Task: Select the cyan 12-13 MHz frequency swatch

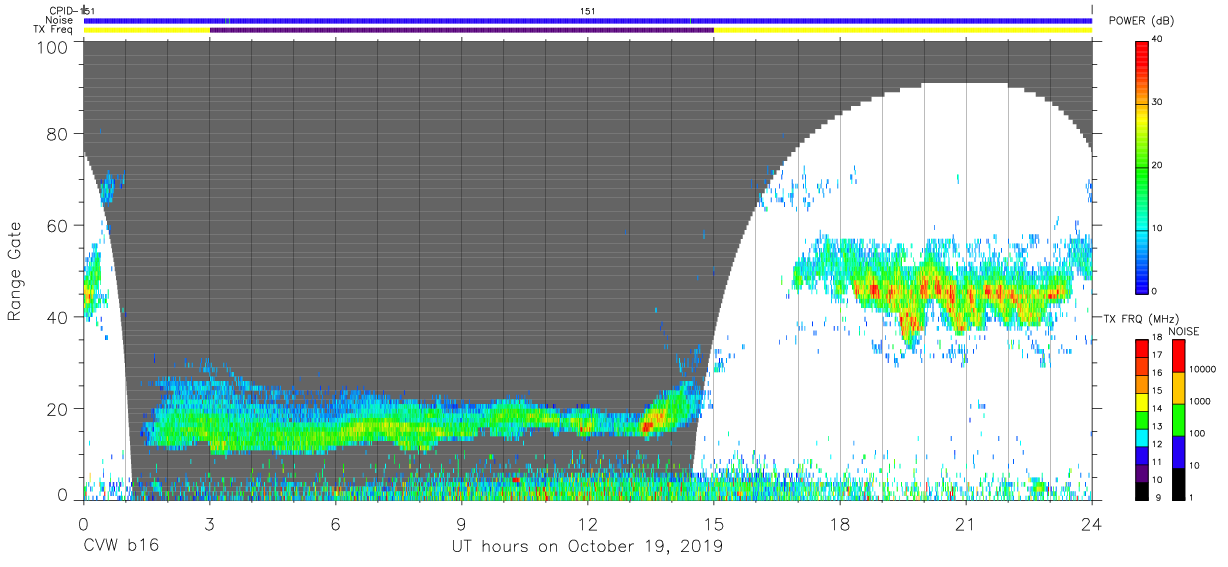Action: click(x=1141, y=438)
